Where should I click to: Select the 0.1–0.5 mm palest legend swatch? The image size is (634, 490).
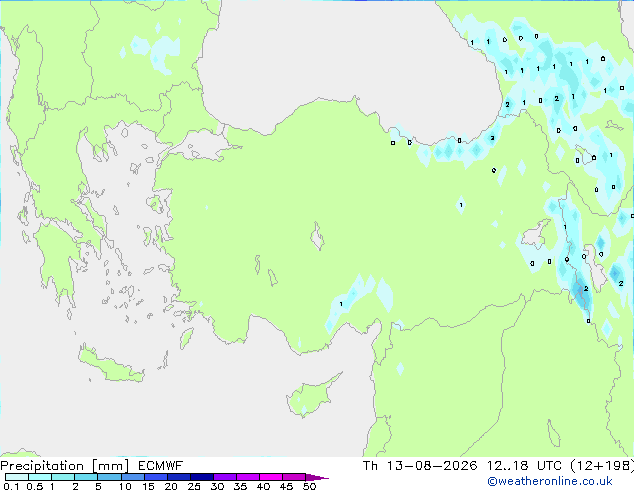click(x=17, y=477)
